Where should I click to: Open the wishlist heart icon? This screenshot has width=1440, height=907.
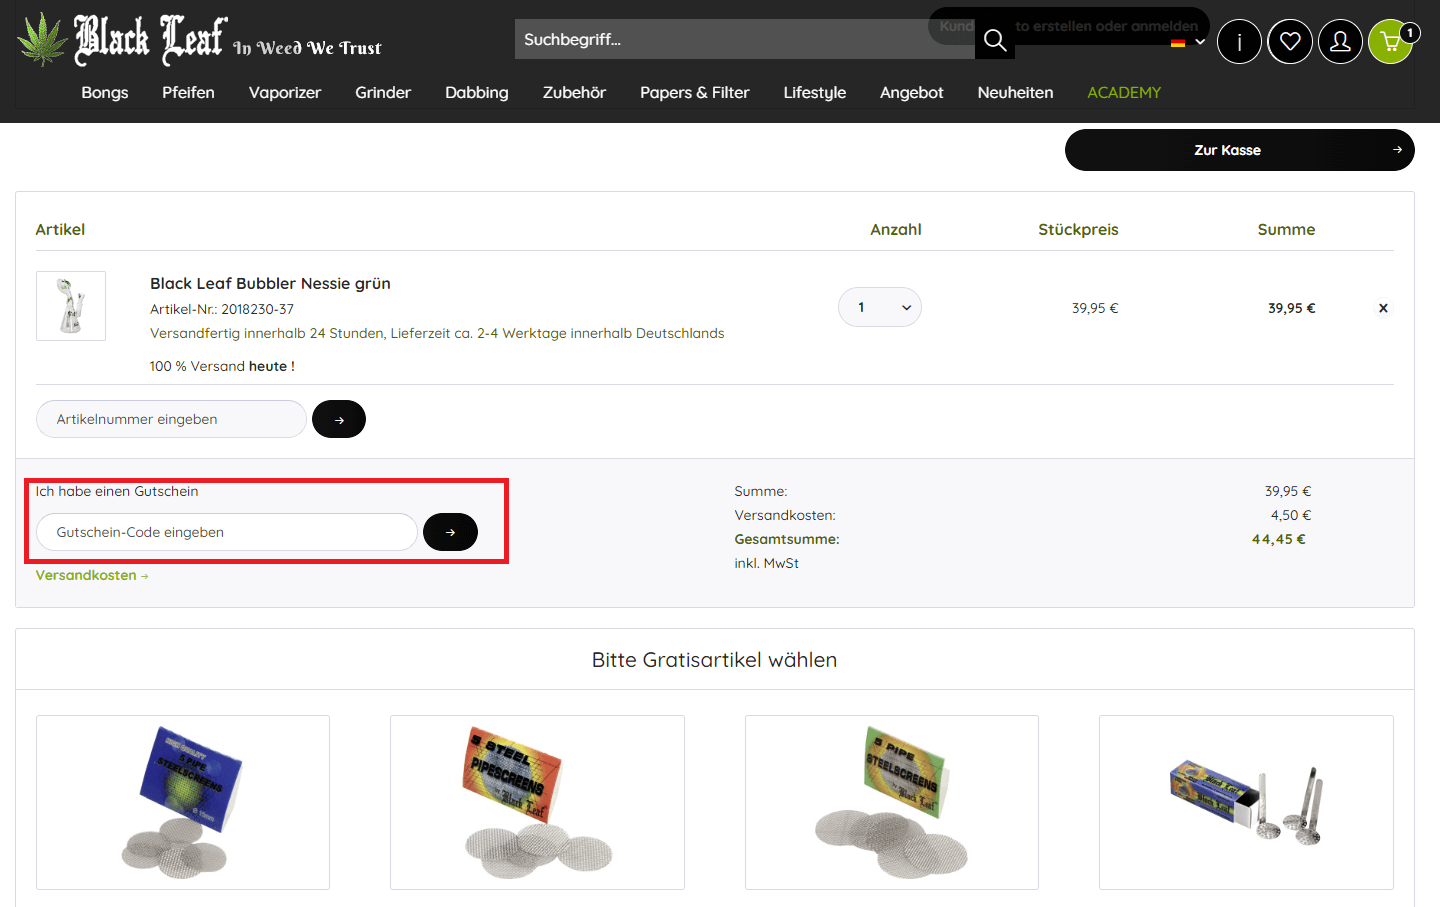1290,42
